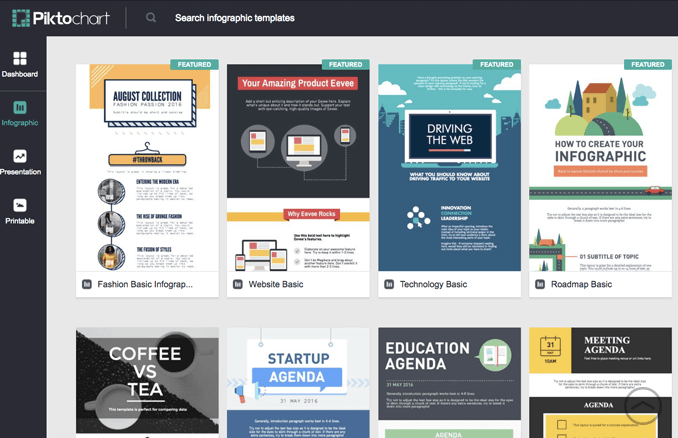This screenshot has height=438, width=678.
Task: Click the scroll-to-top arrow button
Action: [x=643, y=405]
